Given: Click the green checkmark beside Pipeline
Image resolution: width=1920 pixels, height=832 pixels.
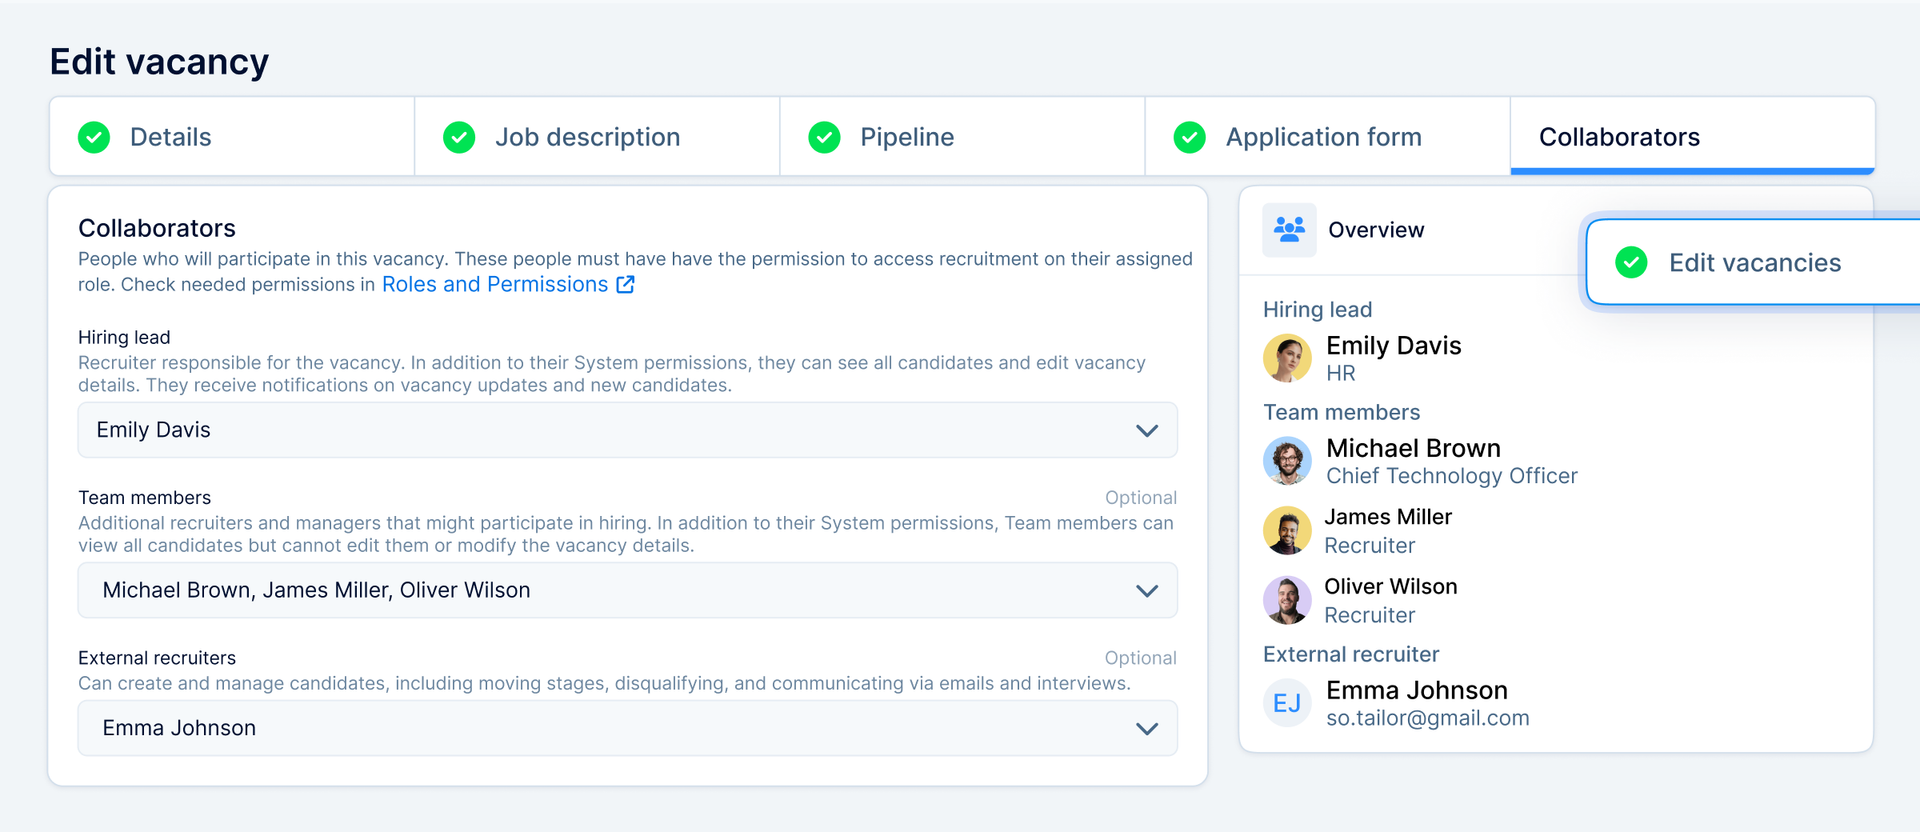Looking at the screenshot, I should tap(824, 137).
